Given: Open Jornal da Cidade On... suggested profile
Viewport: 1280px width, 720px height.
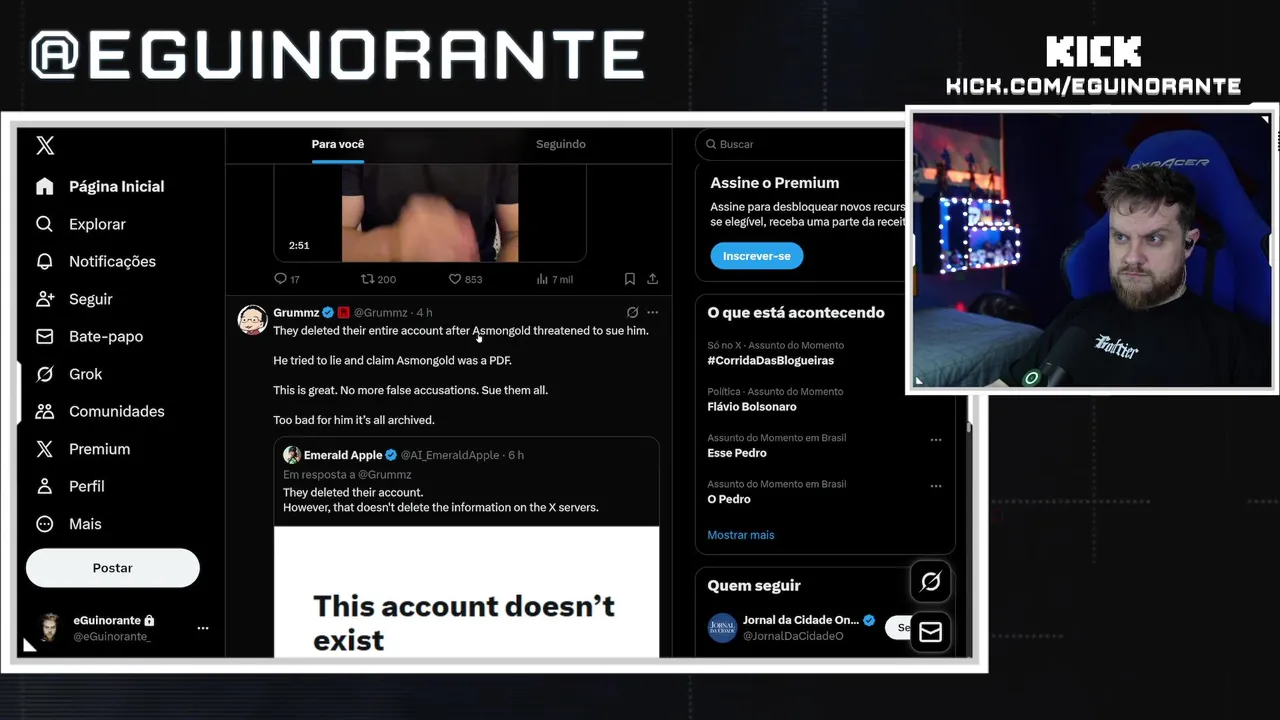Looking at the screenshot, I should 801,620.
